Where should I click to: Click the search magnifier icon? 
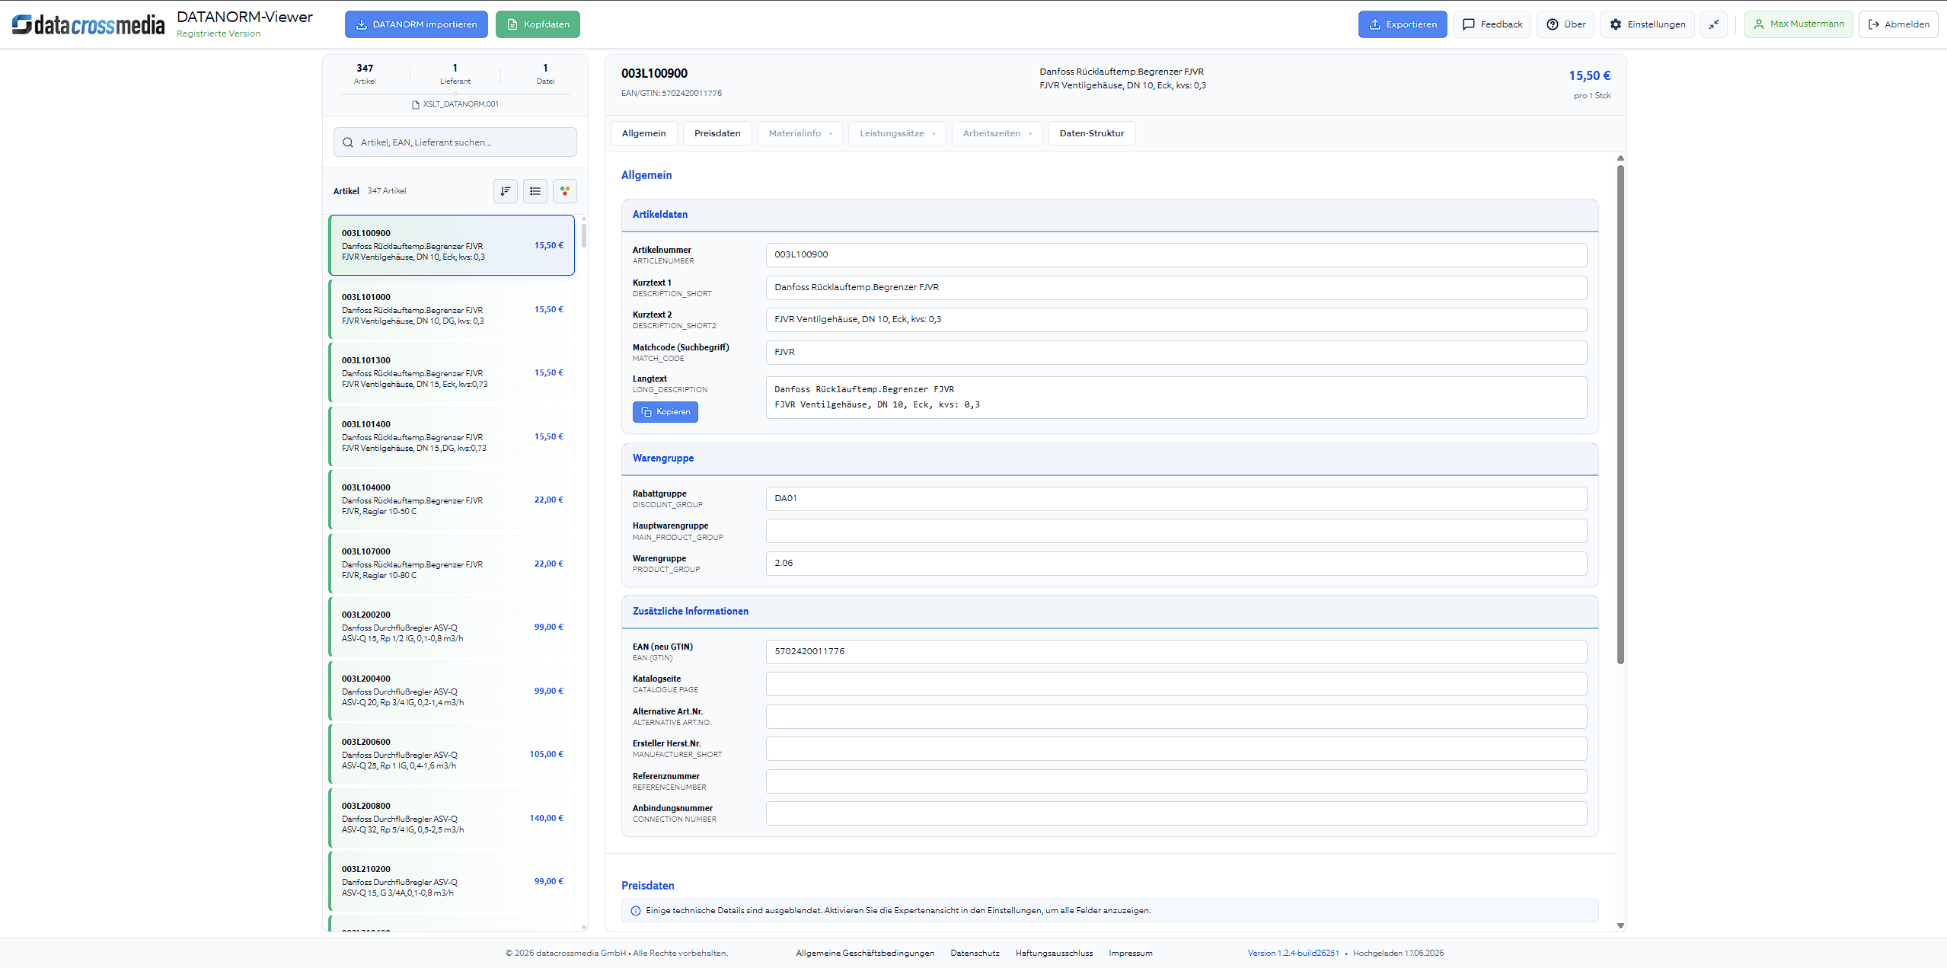tap(348, 142)
